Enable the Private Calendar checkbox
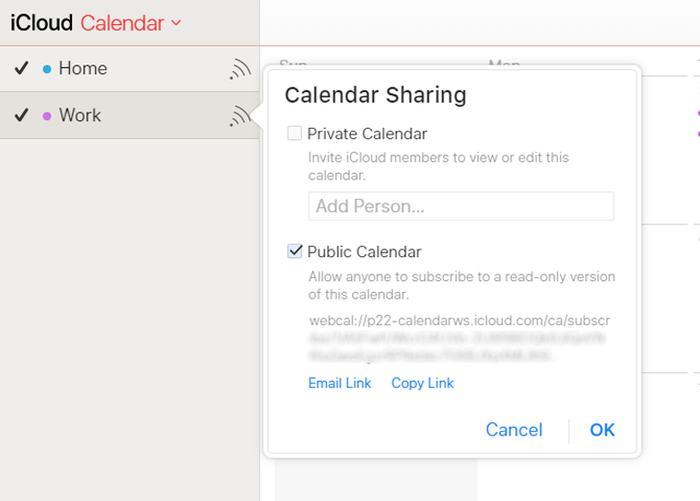The height and width of the screenshot is (501, 700). 294,133
